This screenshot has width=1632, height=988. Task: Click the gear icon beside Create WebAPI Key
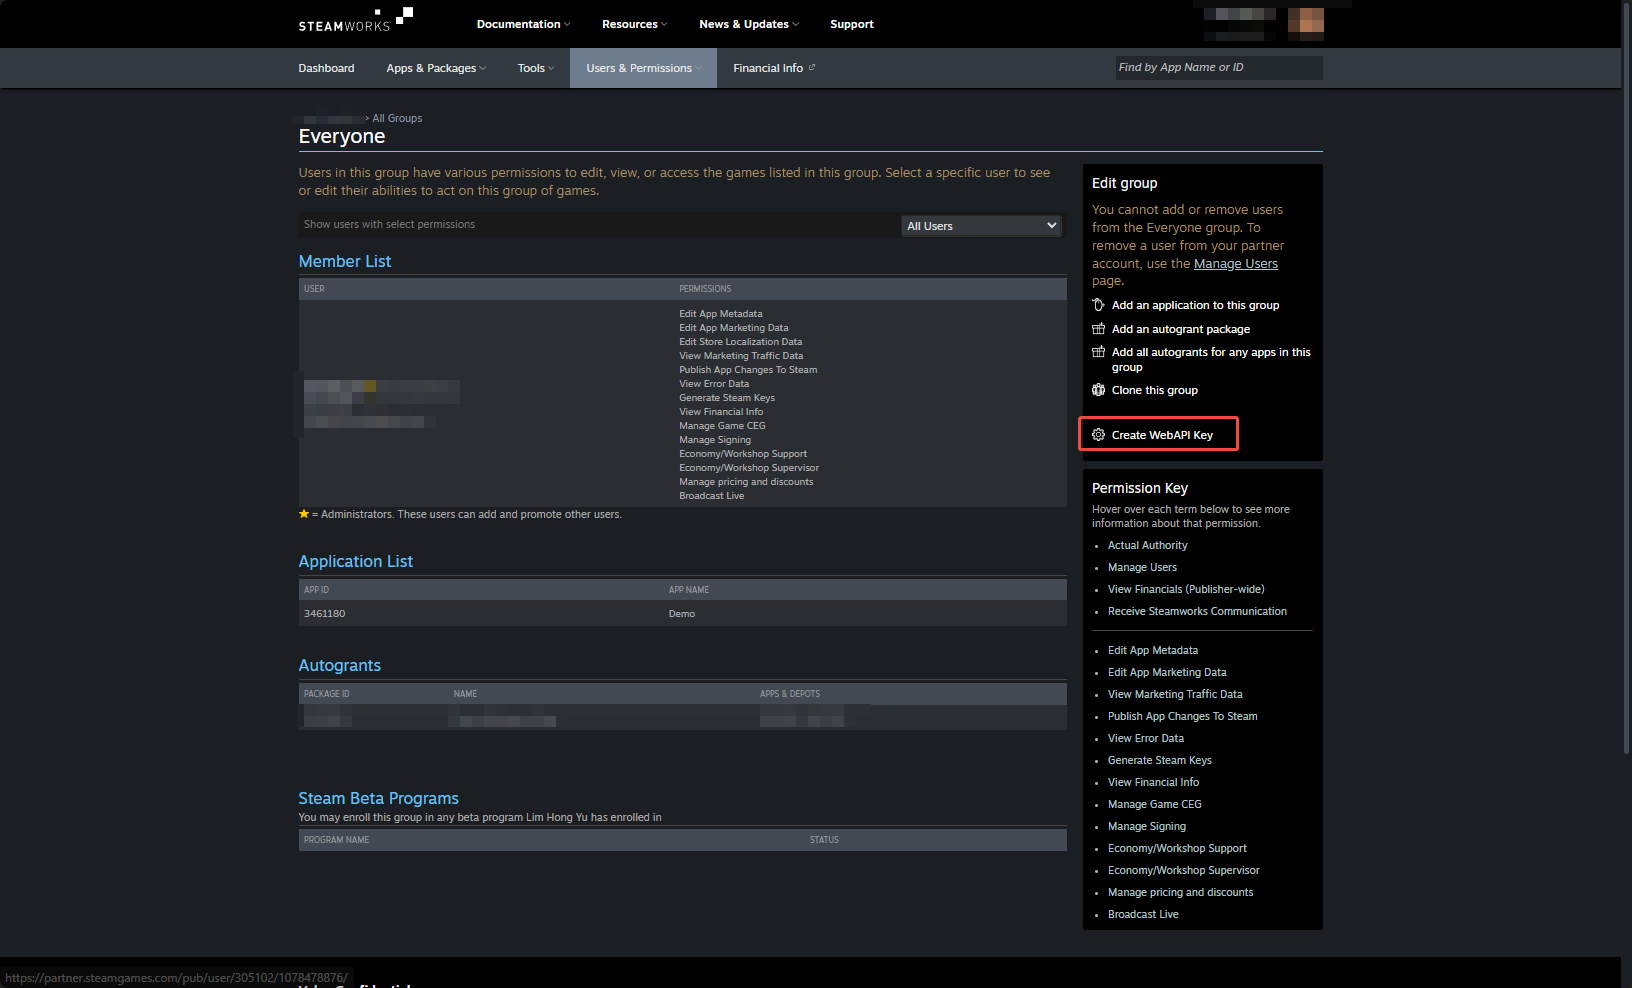1098,434
